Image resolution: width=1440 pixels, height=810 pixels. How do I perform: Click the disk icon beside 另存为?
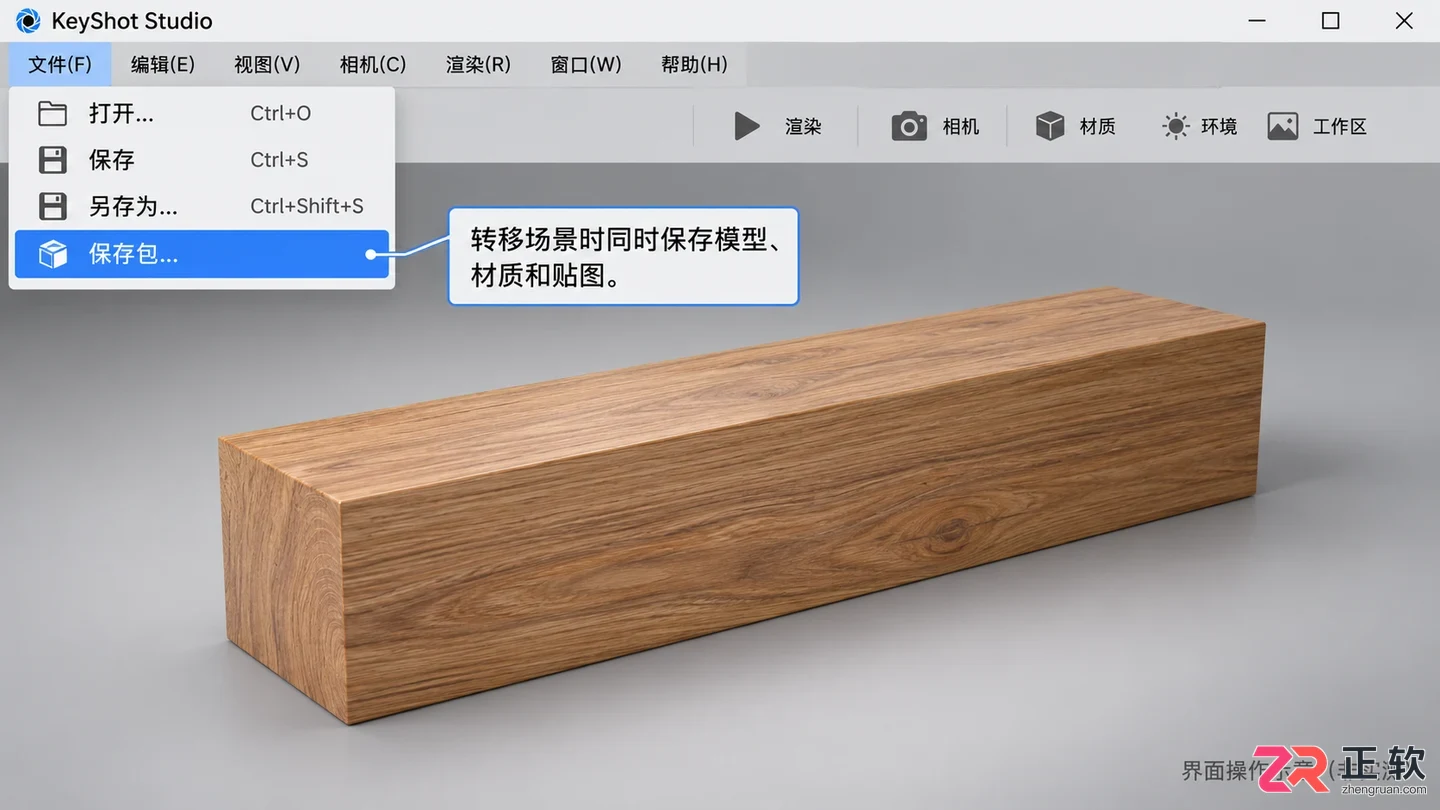coord(52,206)
